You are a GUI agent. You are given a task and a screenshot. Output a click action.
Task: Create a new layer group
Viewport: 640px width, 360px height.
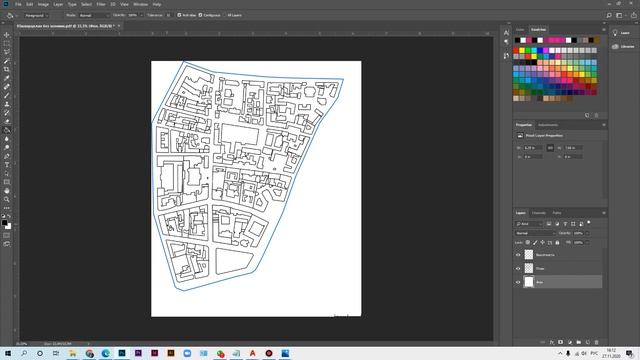click(578, 342)
